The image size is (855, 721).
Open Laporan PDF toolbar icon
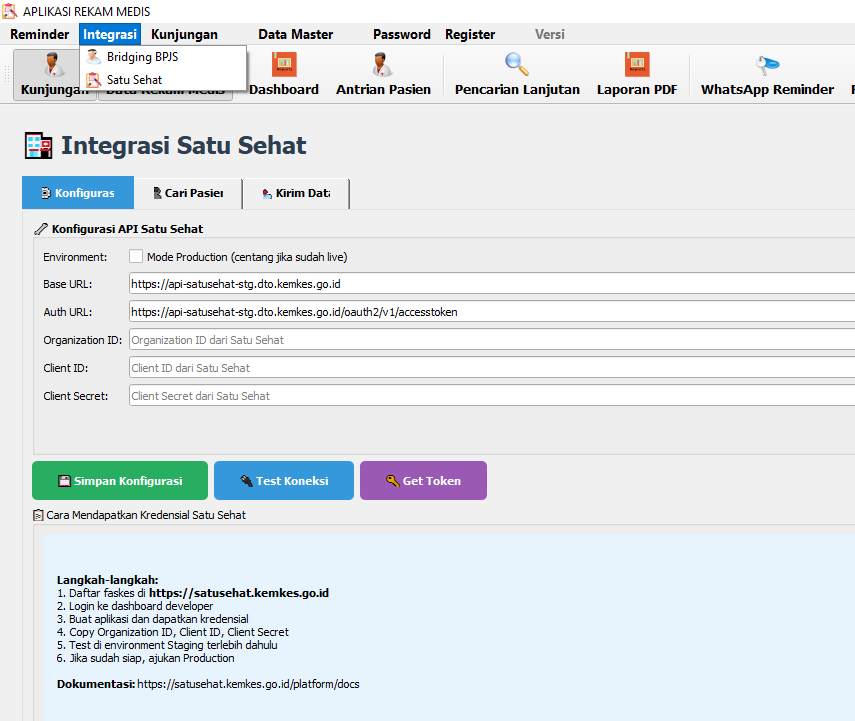click(637, 64)
